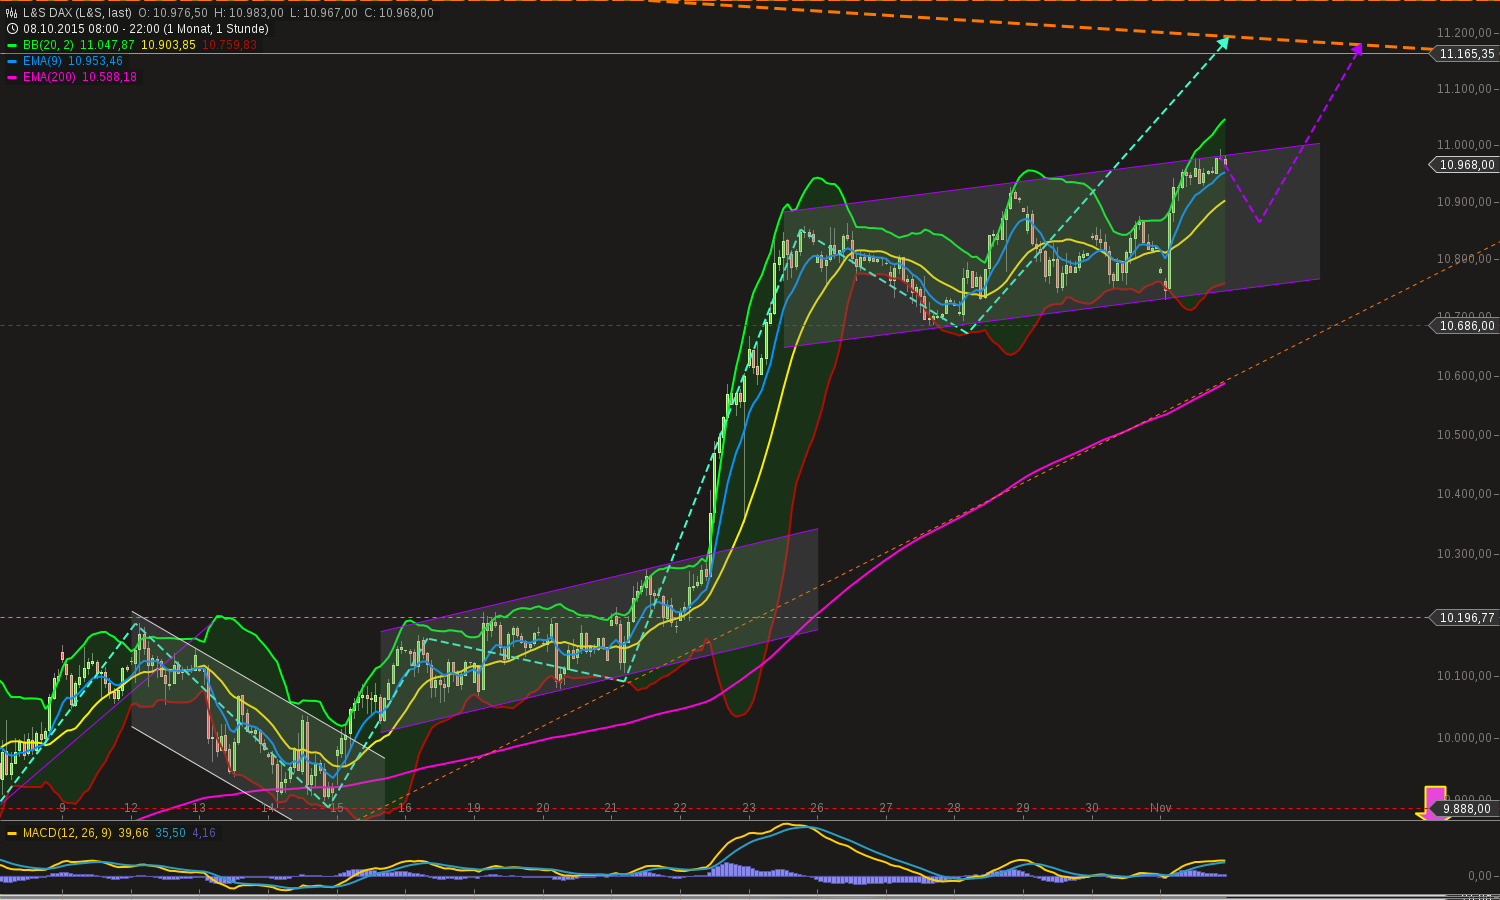Click date axis label 19
Viewport: 1500px width, 900px height.
tap(474, 808)
